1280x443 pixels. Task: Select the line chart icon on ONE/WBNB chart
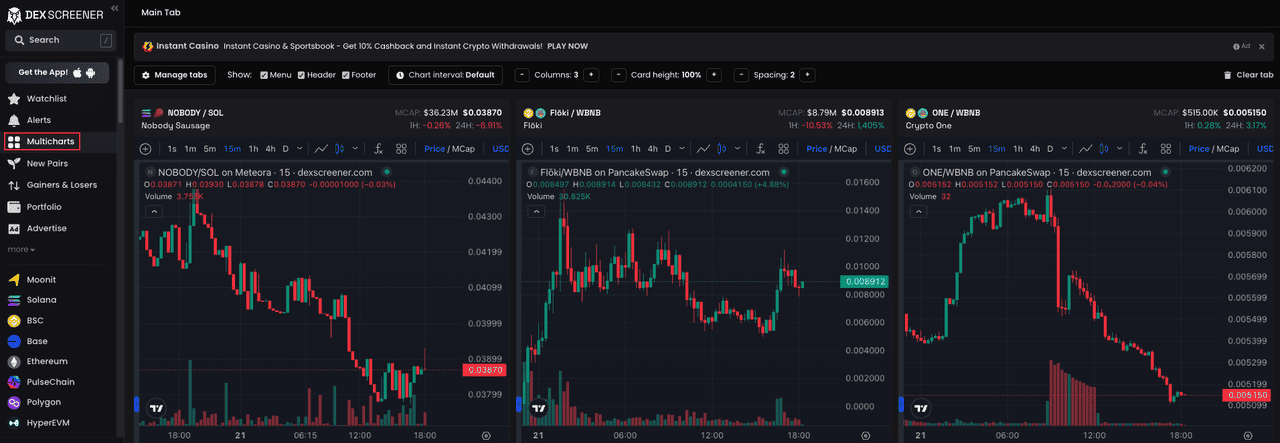tap(1085, 149)
